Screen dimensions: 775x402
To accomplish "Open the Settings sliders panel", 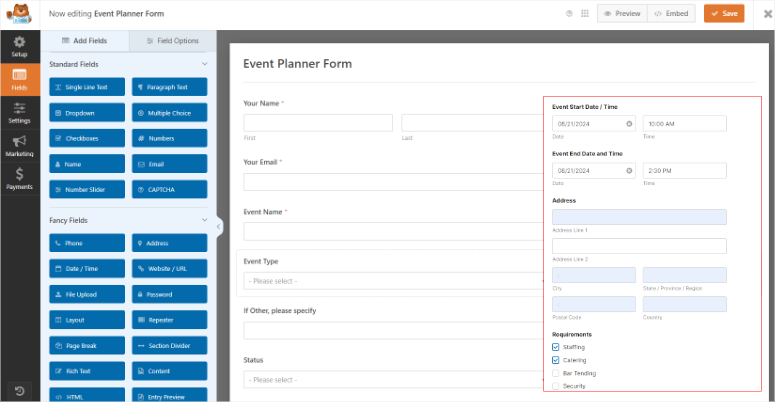I will pyautogui.click(x=20, y=113).
